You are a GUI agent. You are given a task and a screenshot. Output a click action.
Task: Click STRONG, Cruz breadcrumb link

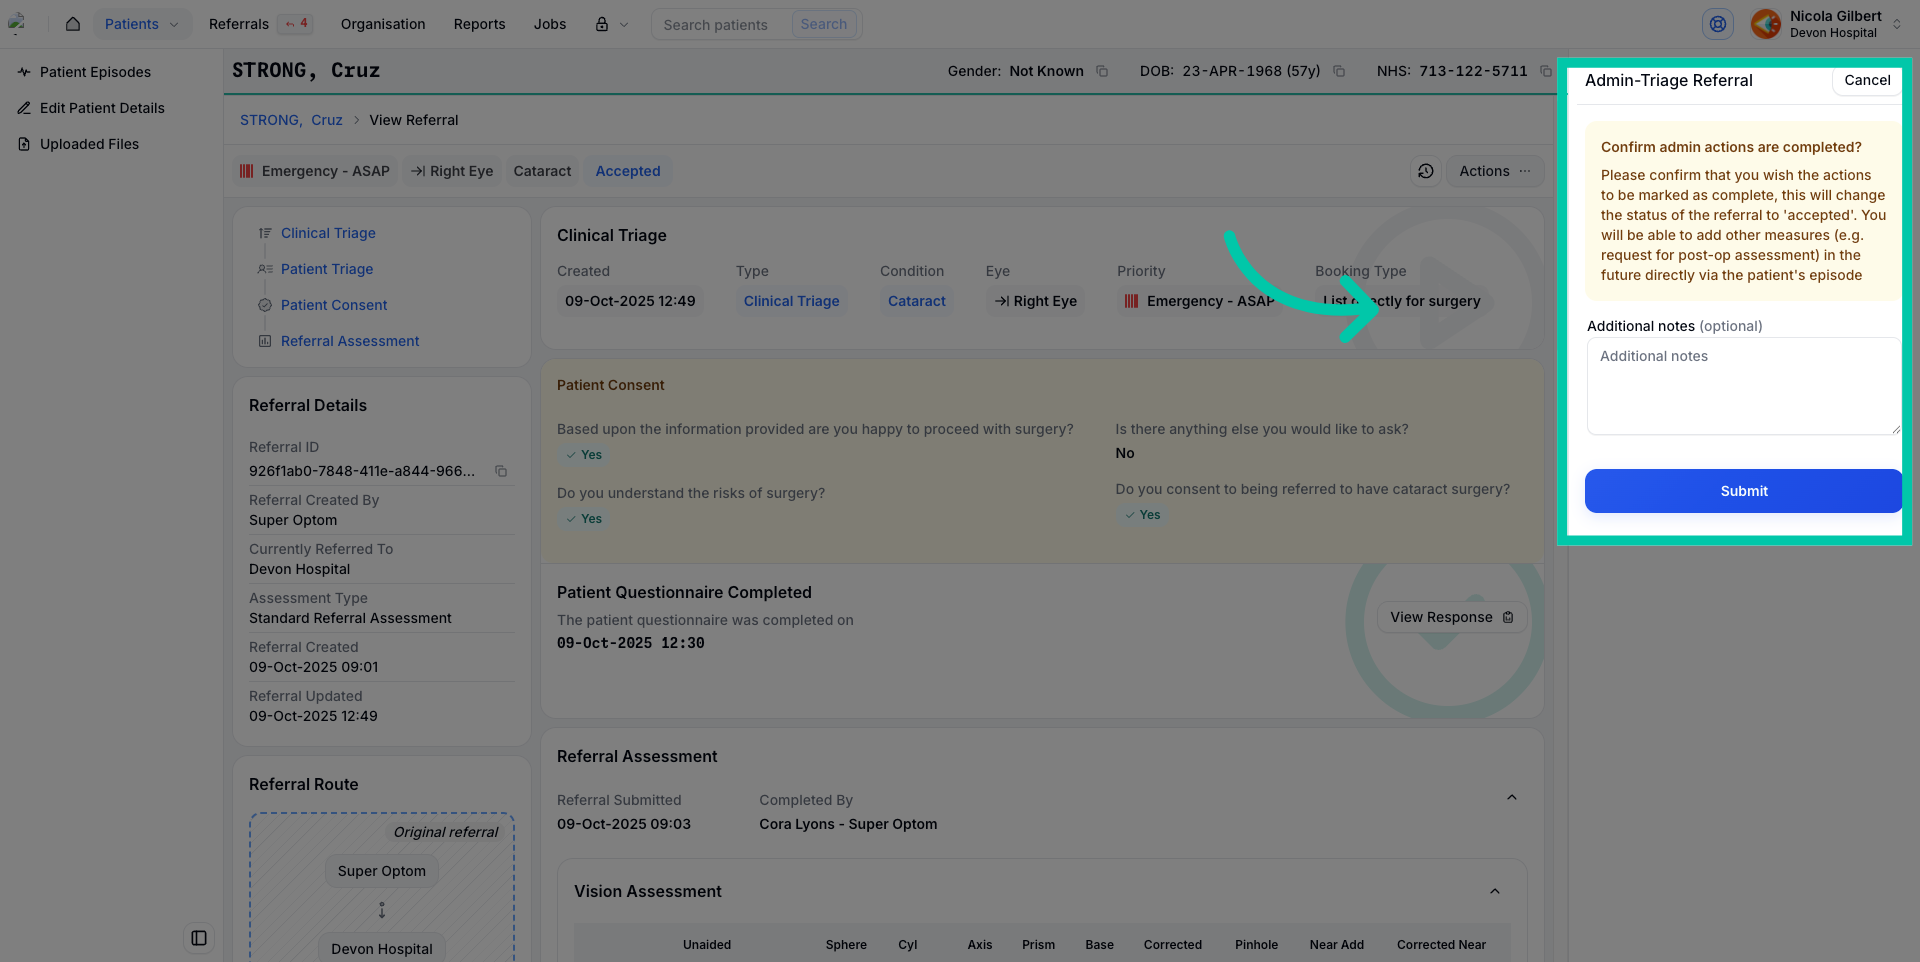click(x=291, y=120)
